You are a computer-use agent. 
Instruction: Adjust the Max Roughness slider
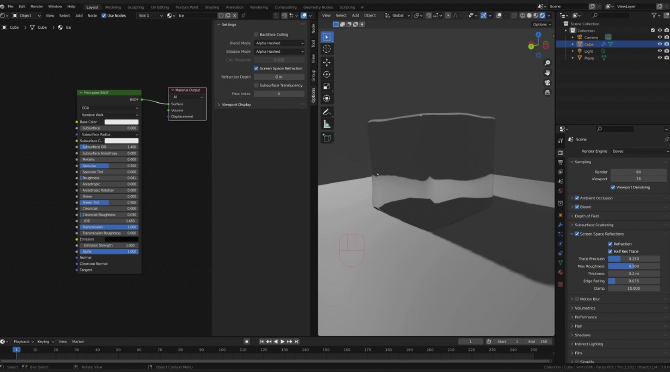point(634,267)
